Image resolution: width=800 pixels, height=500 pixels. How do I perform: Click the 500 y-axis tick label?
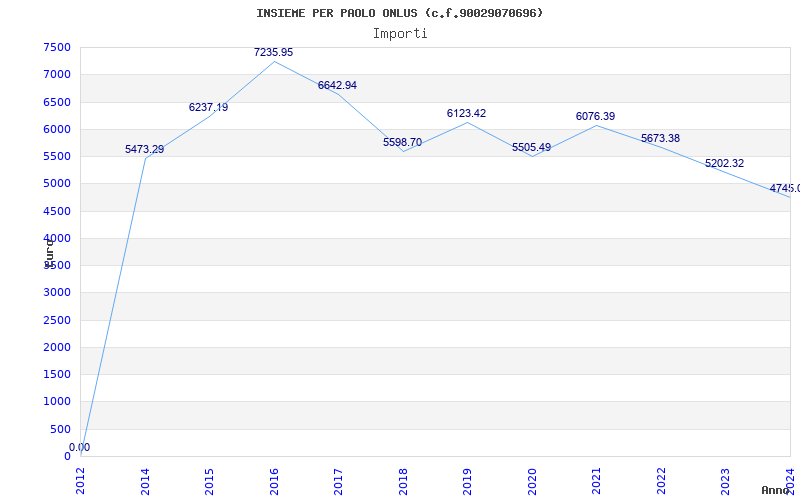(61, 429)
